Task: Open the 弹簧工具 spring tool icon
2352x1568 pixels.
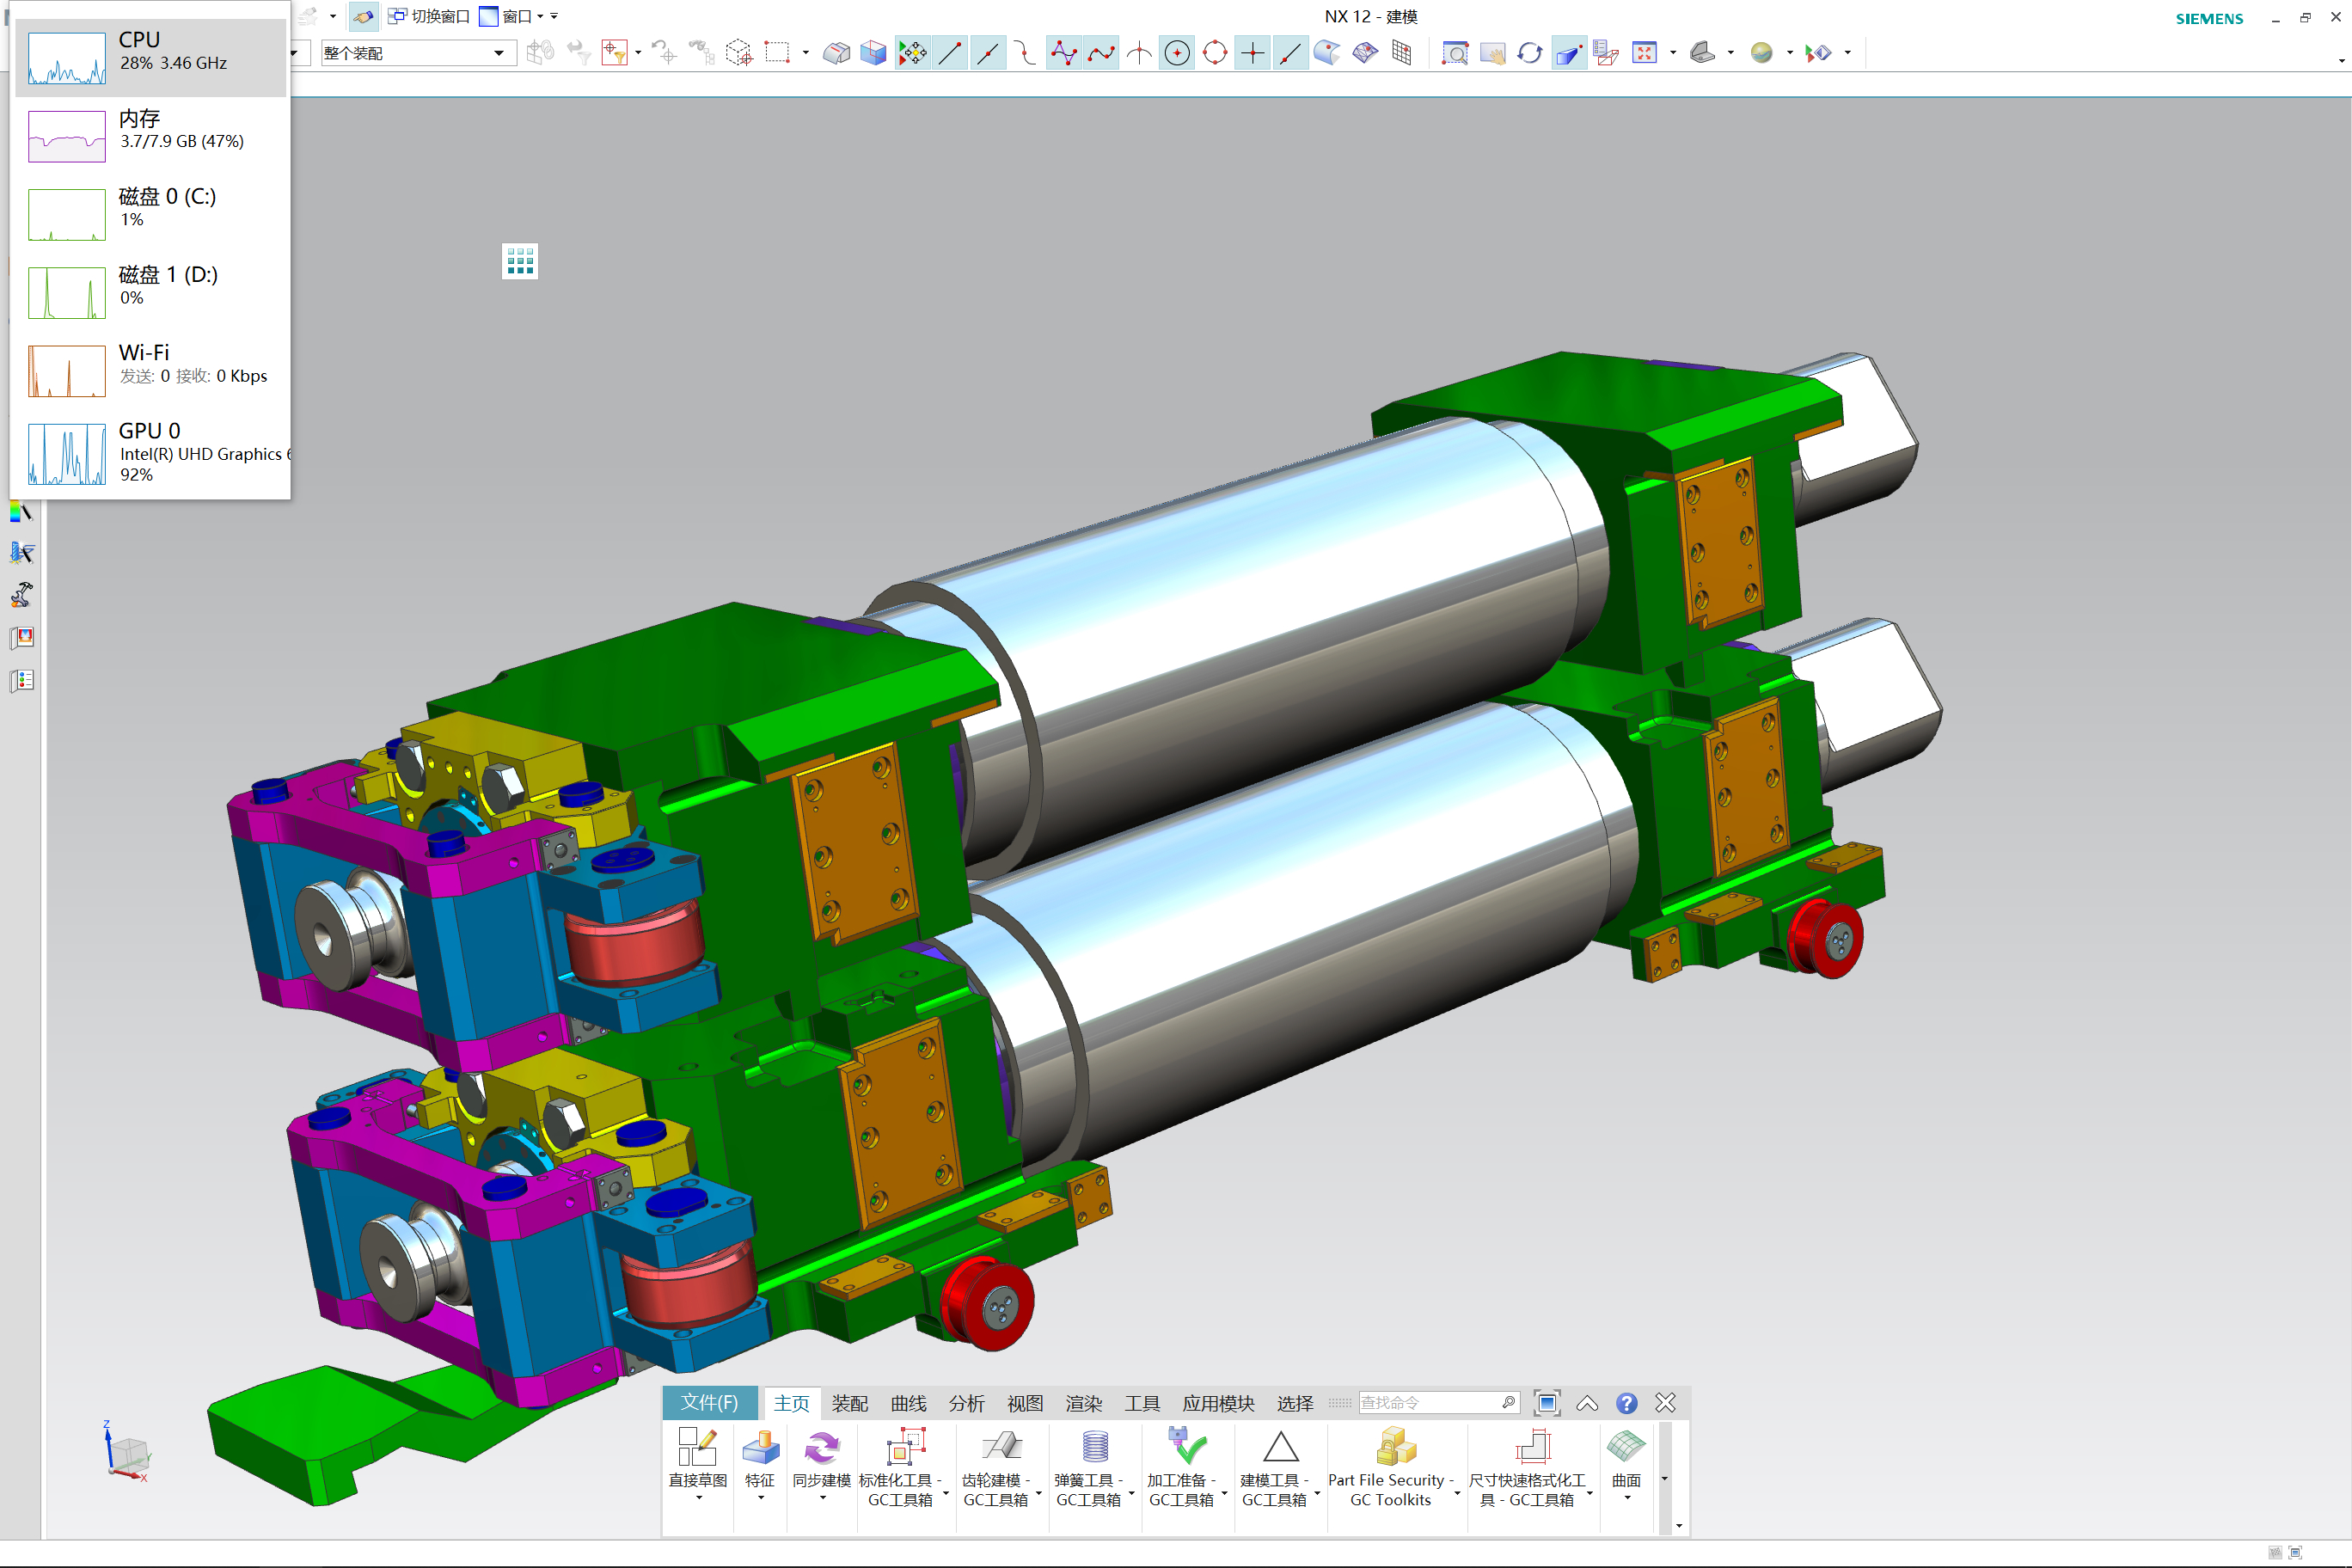Action: [1094, 1447]
